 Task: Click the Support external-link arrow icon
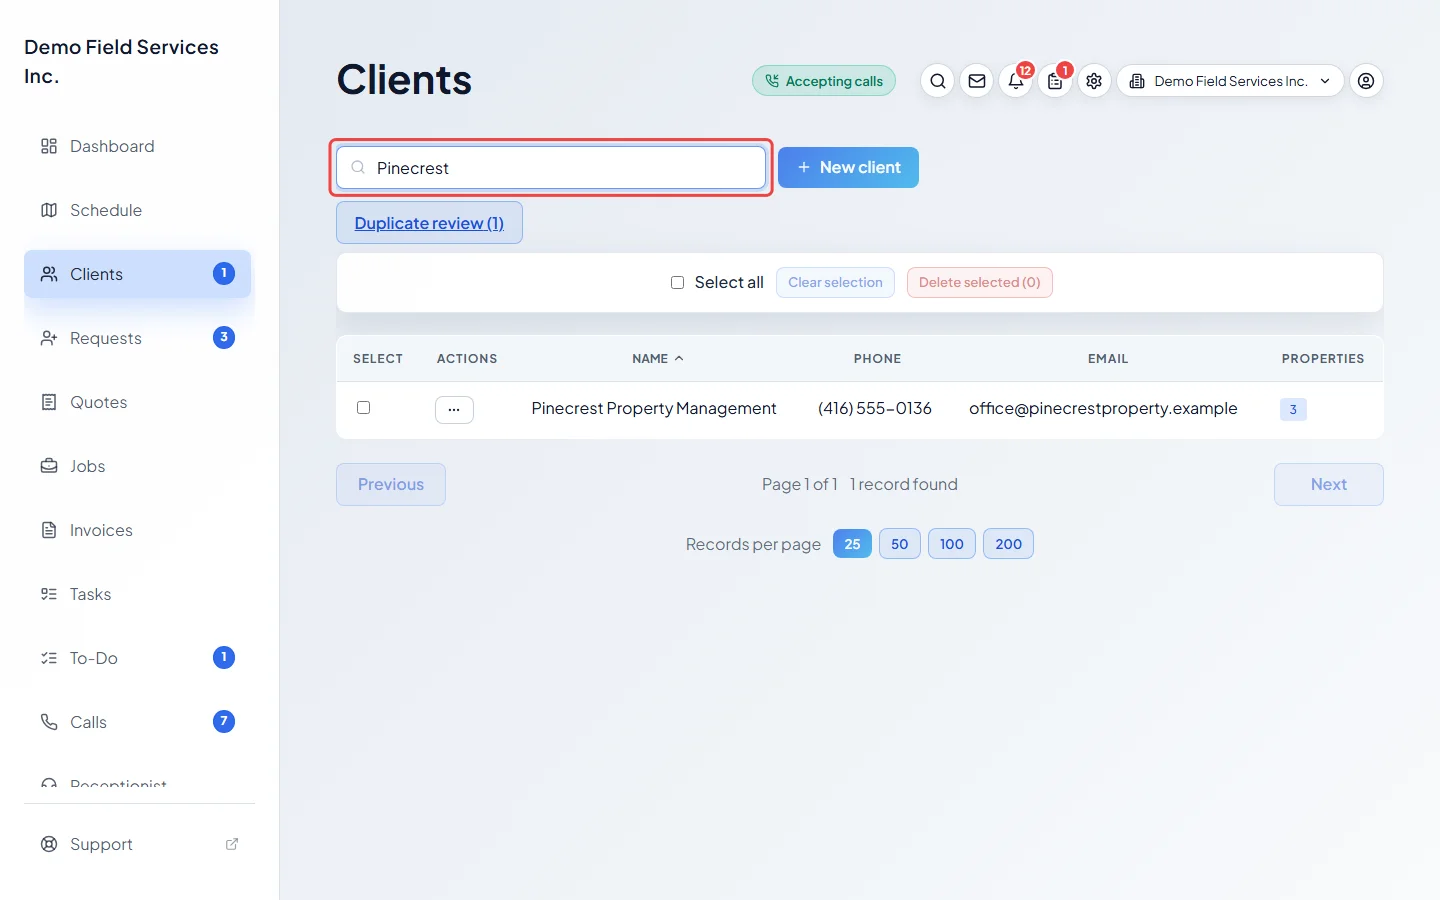click(x=232, y=844)
